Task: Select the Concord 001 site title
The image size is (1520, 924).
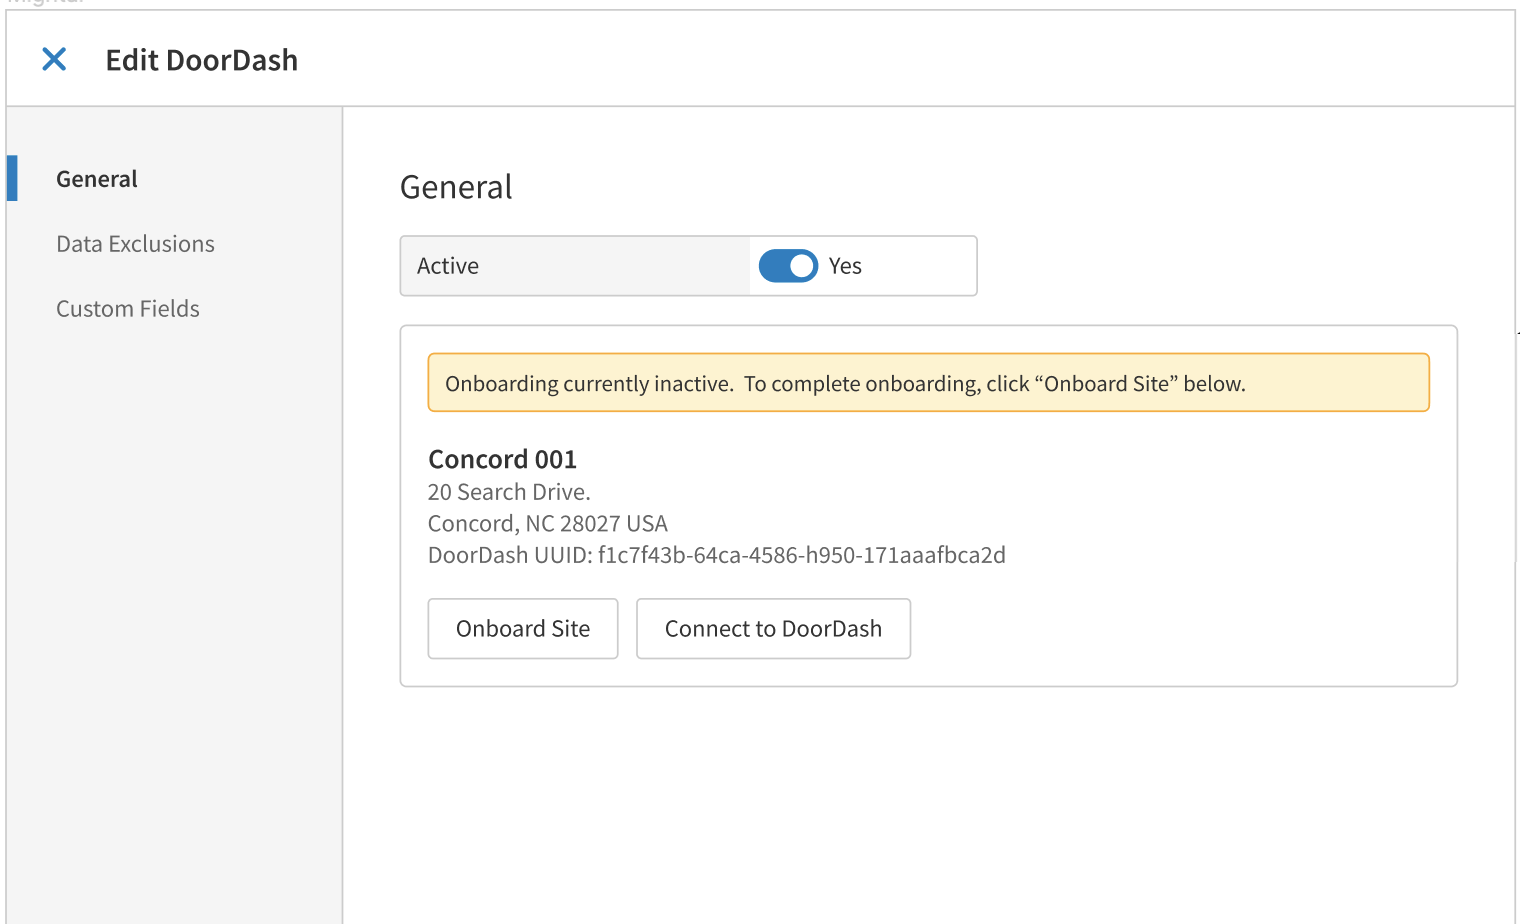Action: (502, 459)
